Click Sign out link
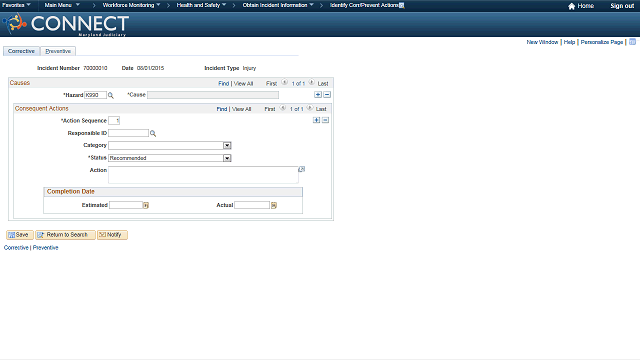Viewport: 640px width, 360px height. click(x=622, y=6)
